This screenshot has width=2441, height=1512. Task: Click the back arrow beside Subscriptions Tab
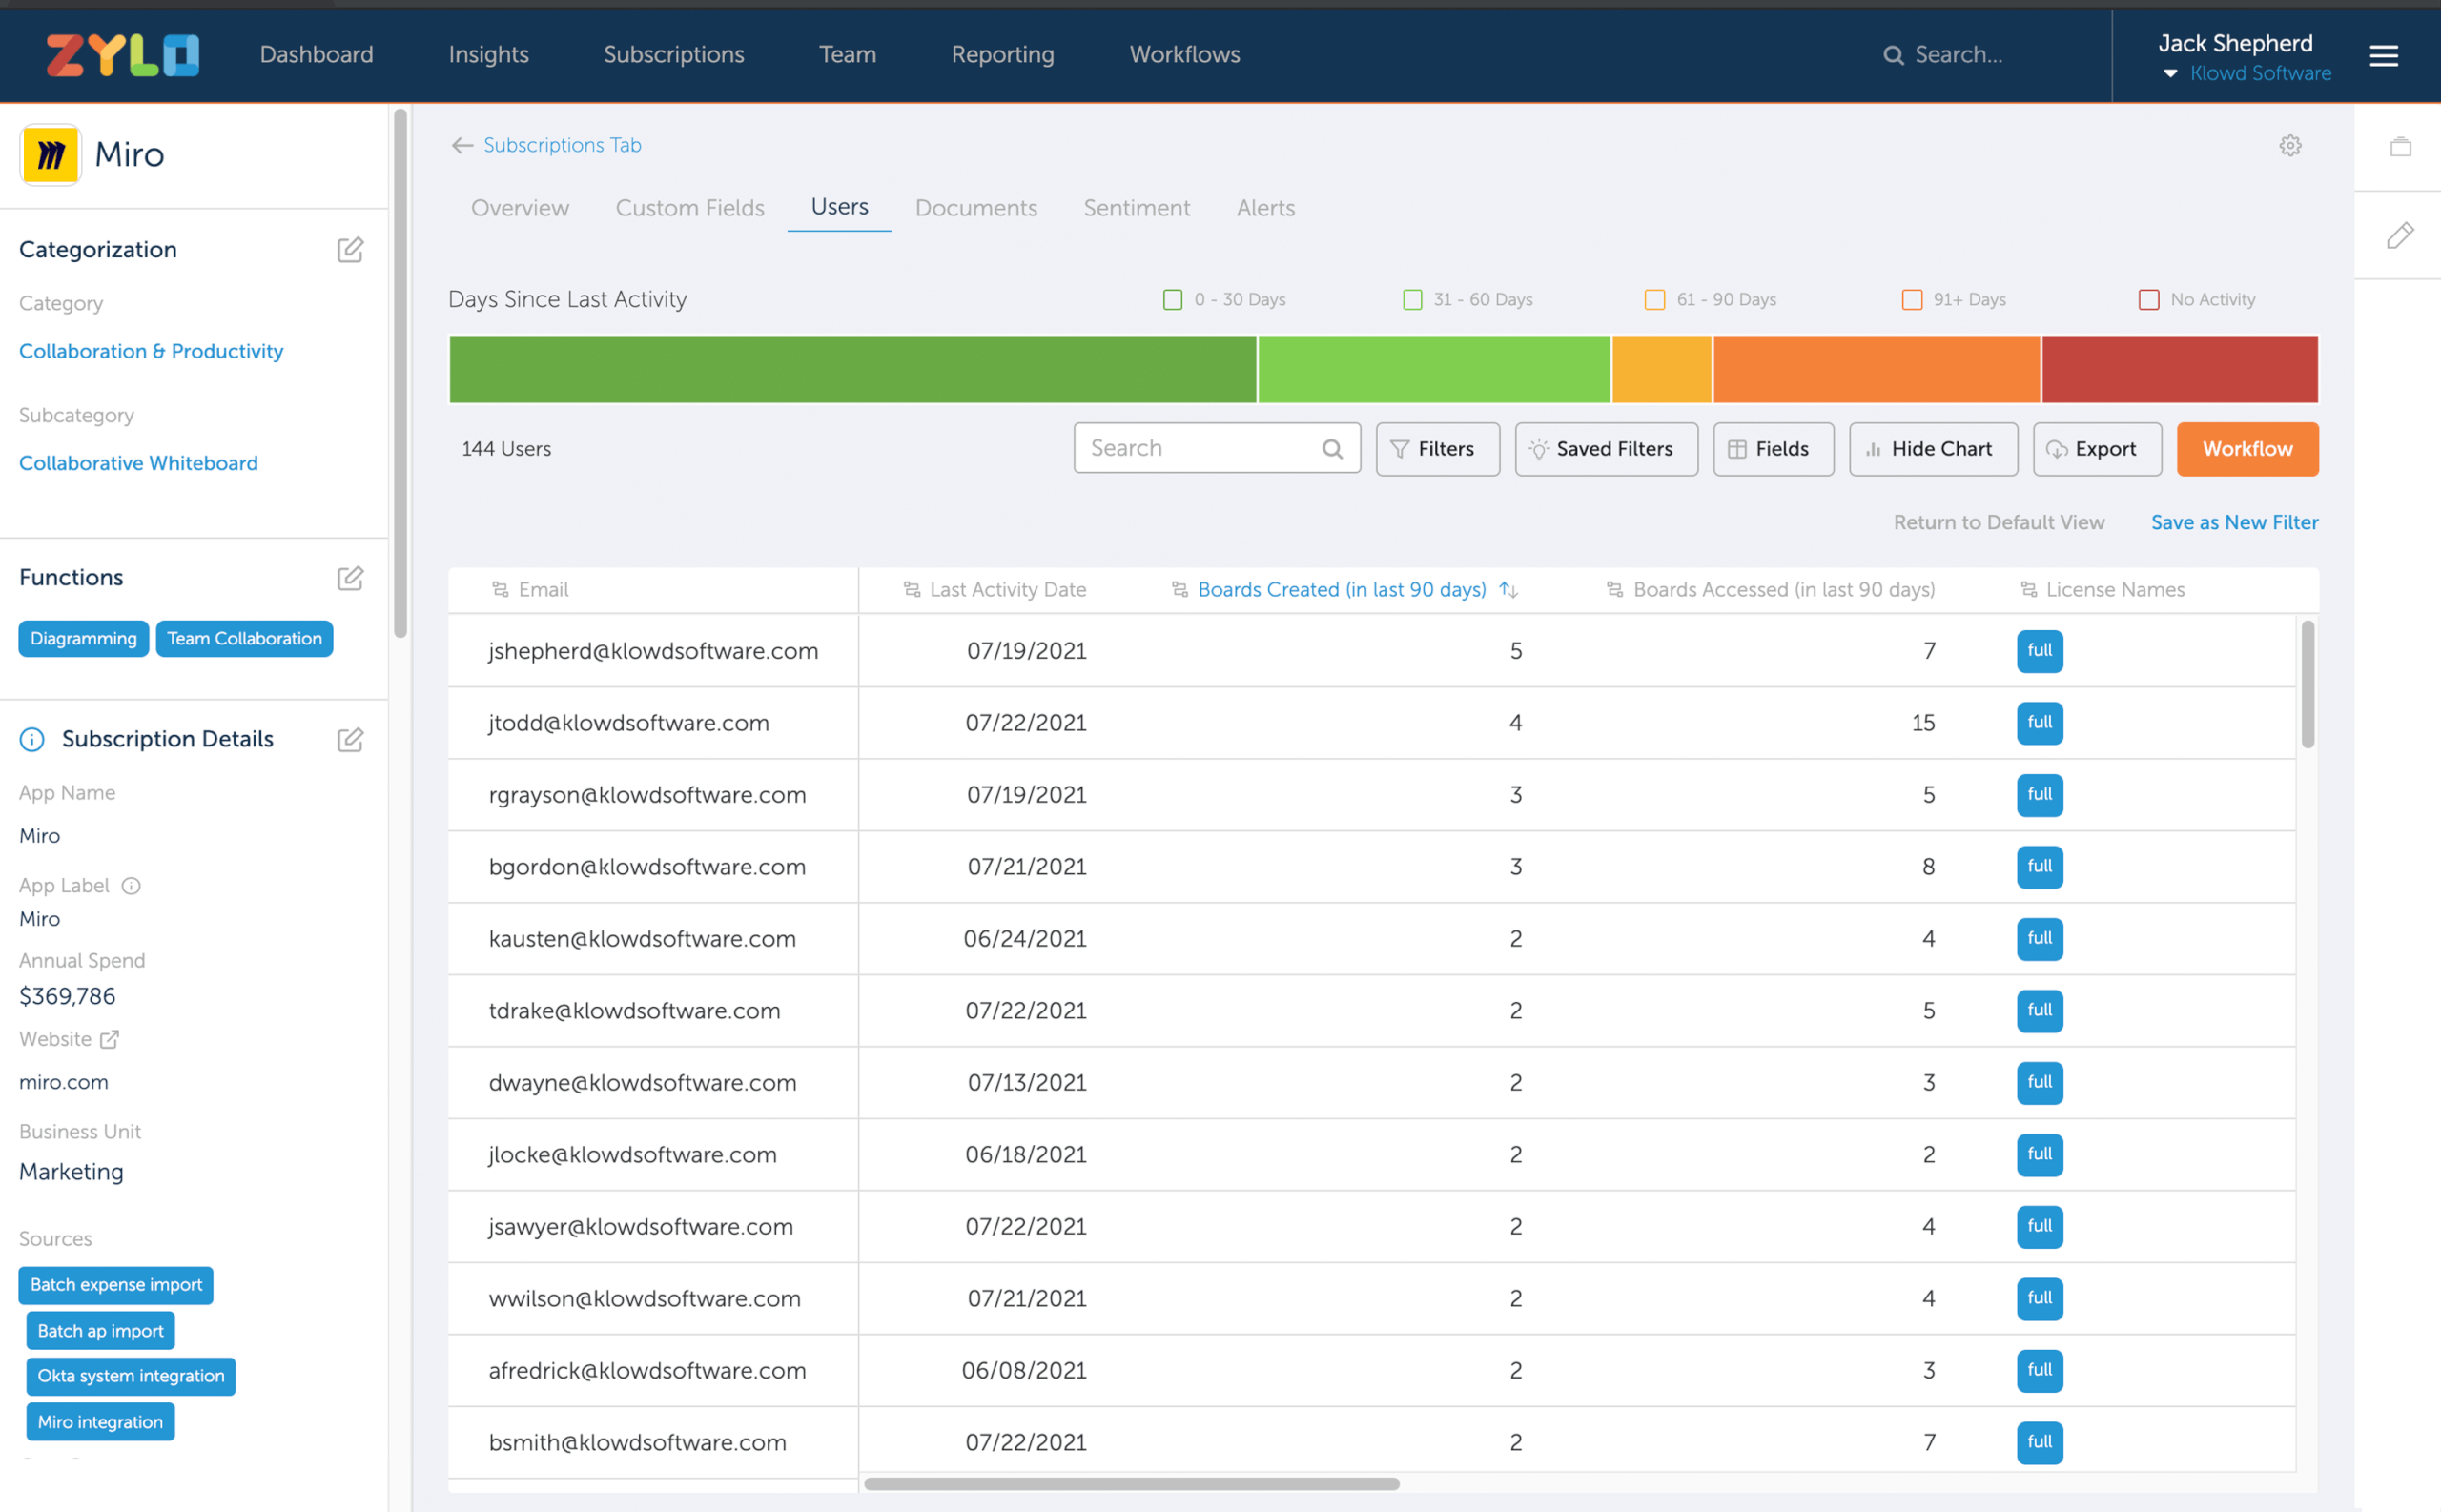[x=461, y=145]
